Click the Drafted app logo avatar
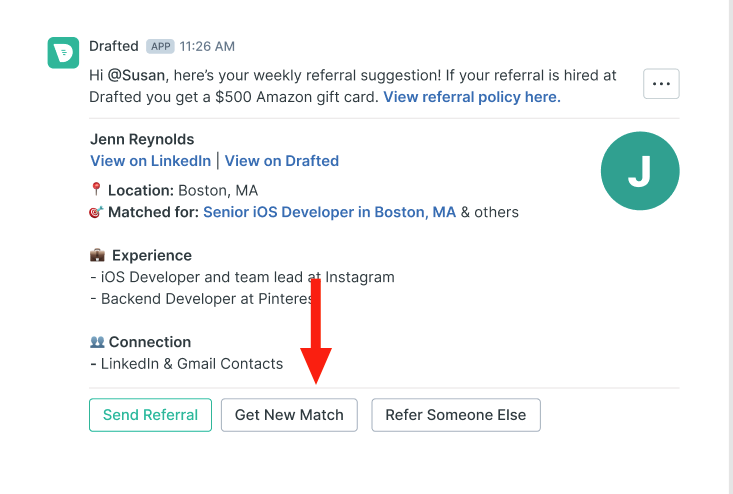 pos(63,53)
